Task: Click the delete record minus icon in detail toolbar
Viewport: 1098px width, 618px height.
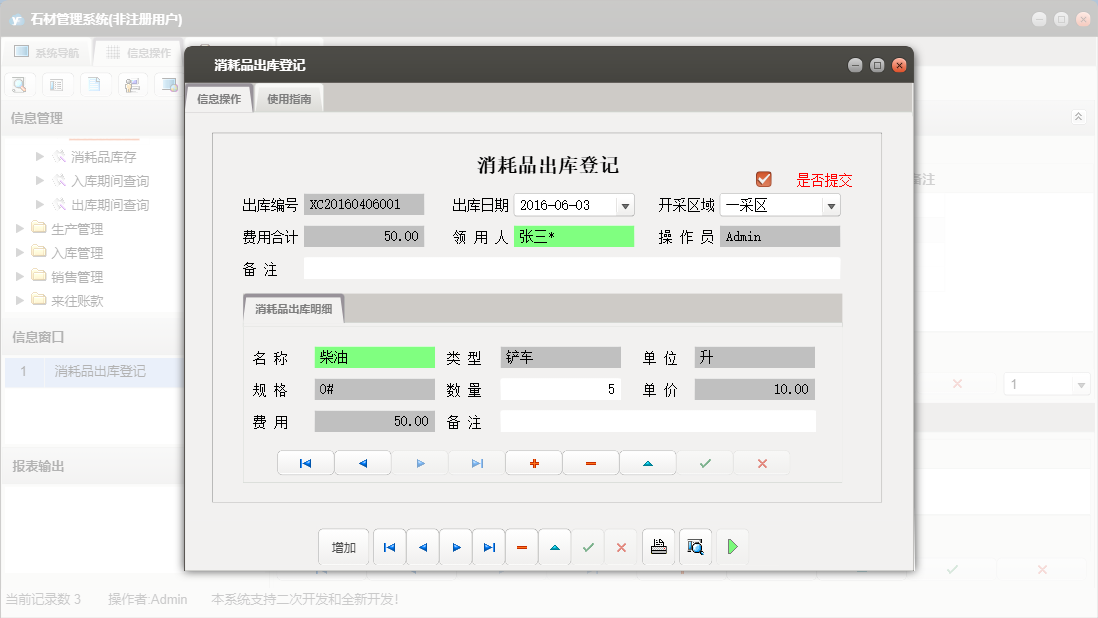Action: [x=590, y=462]
